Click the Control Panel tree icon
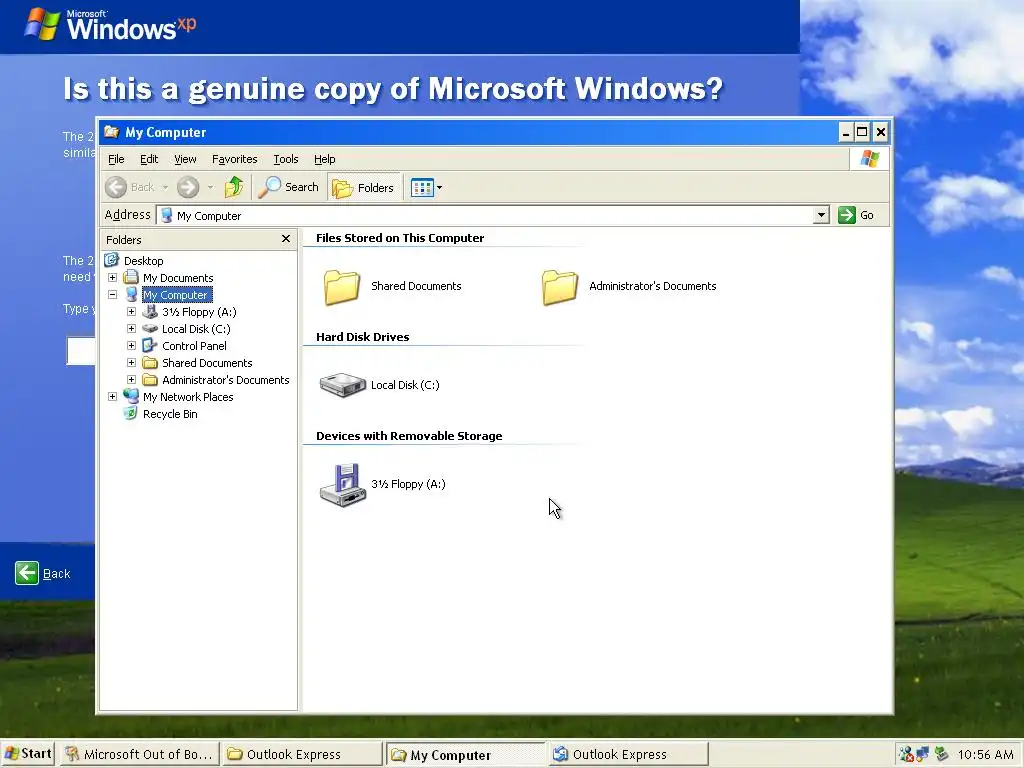 pyautogui.click(x=150, y=345)
